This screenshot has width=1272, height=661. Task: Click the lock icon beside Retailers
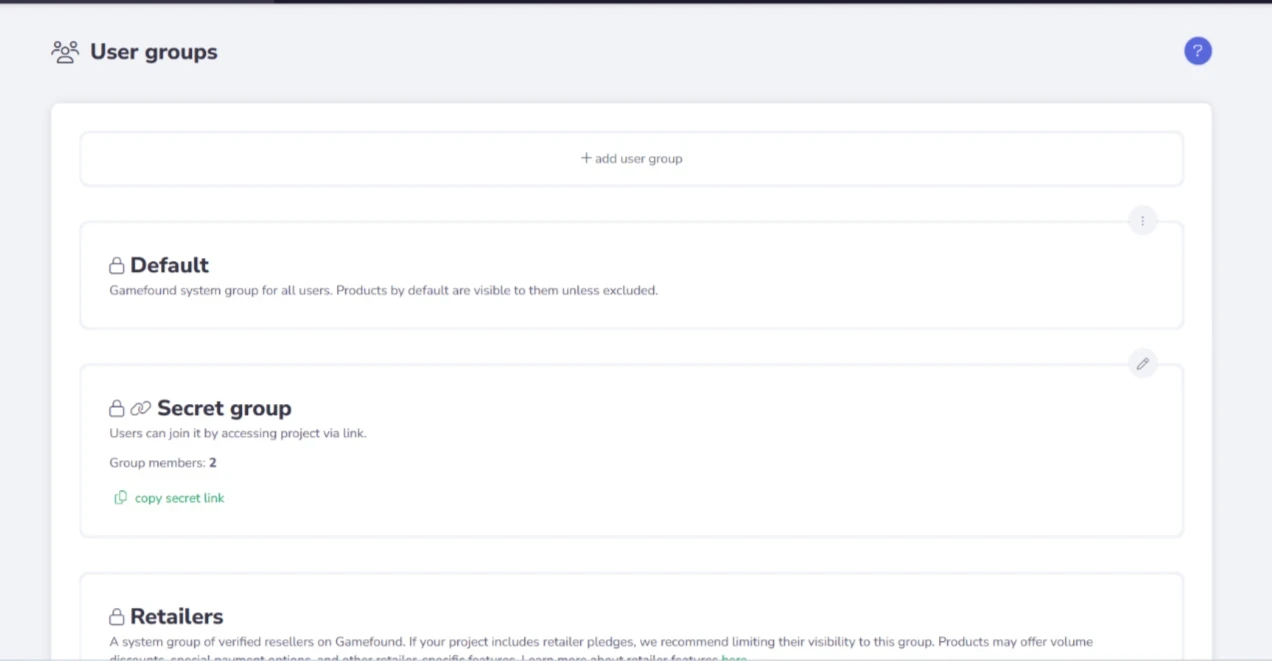tap(117, 617)
